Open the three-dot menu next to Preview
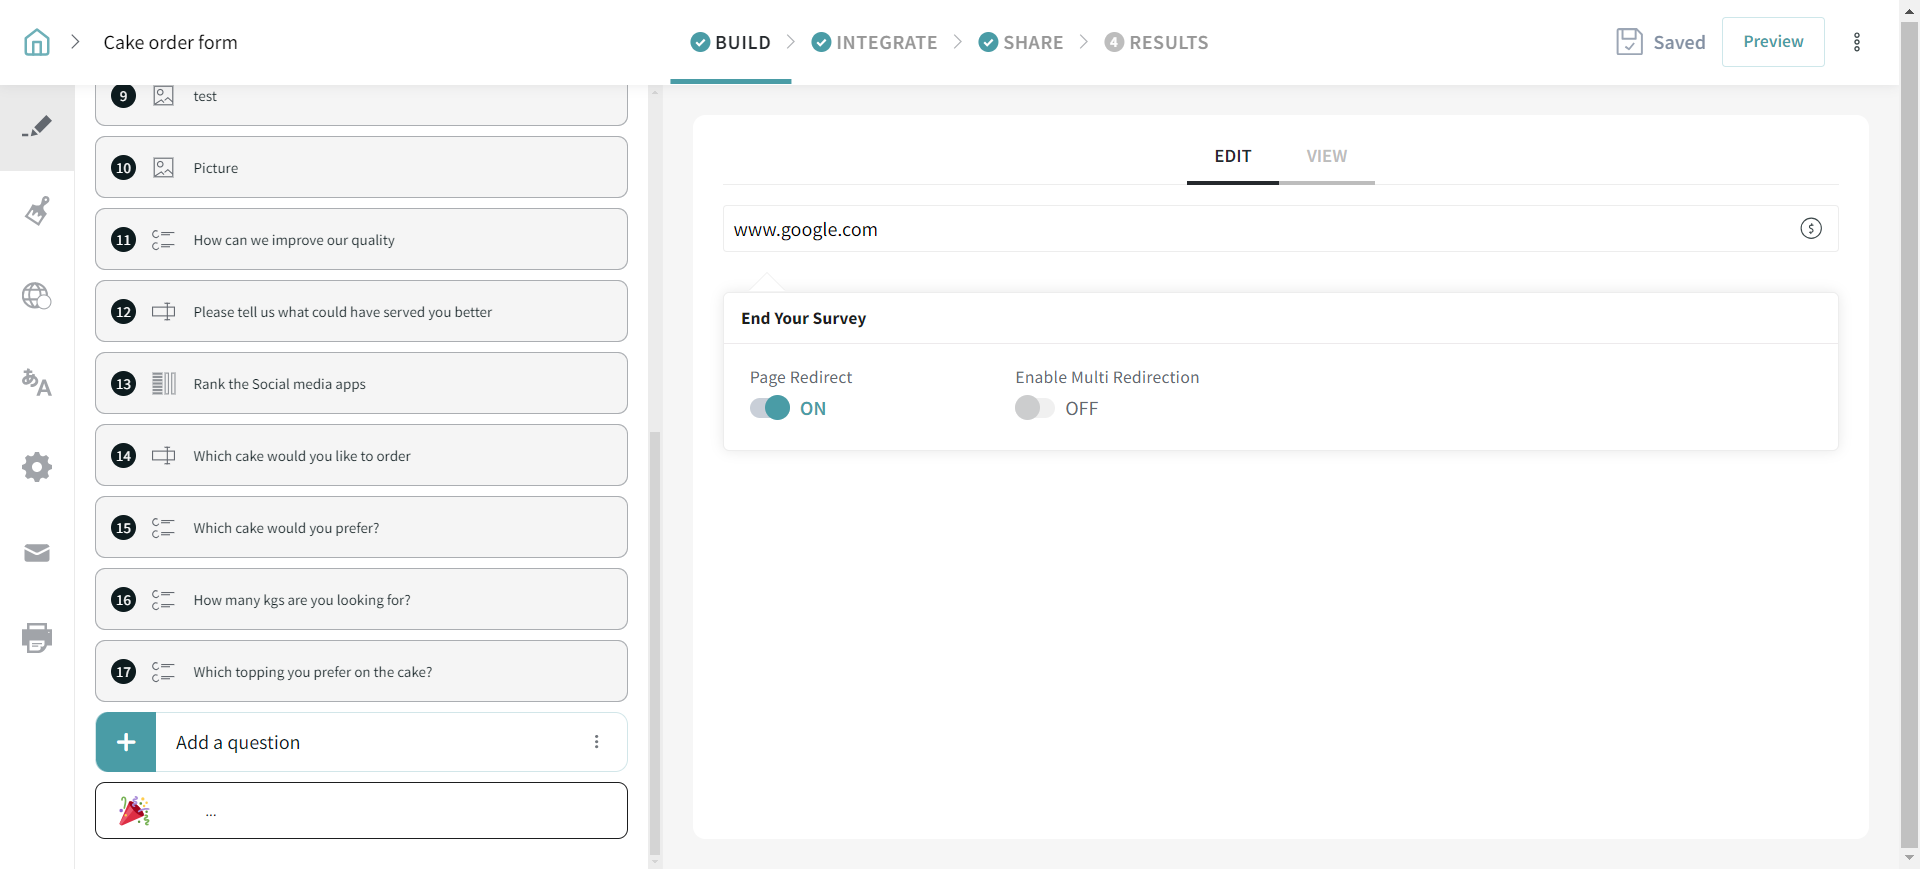Viewport: 1920px width, 869px height. (1857, 42)
